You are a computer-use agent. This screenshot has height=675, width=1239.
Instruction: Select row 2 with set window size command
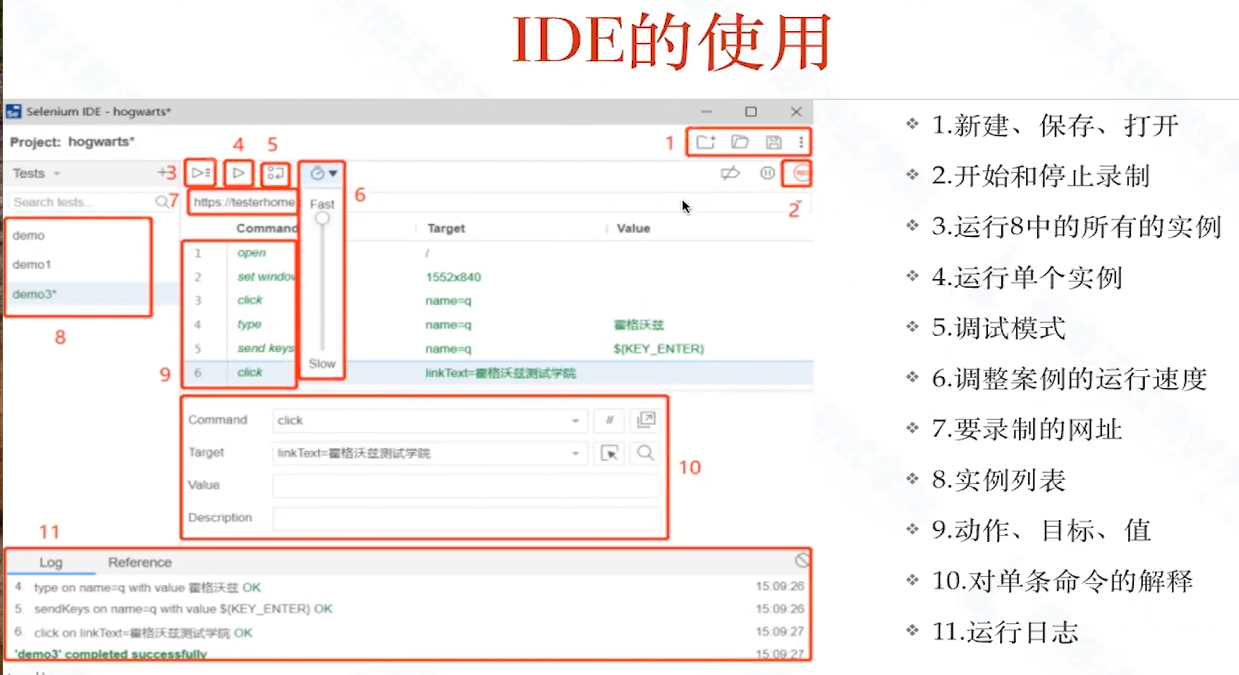(497, 277)
